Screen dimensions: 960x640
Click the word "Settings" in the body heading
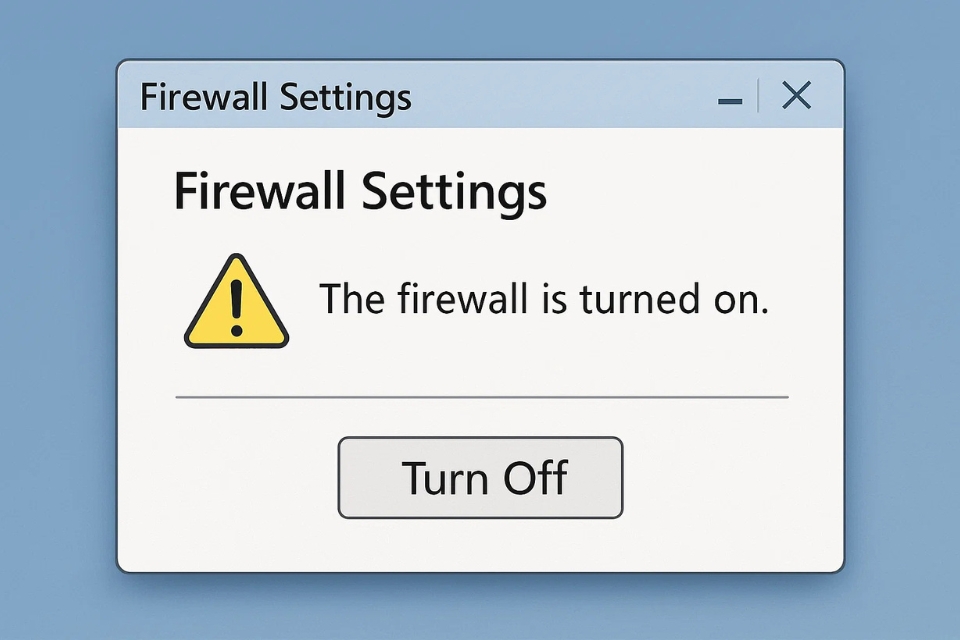tap(454, 193)
